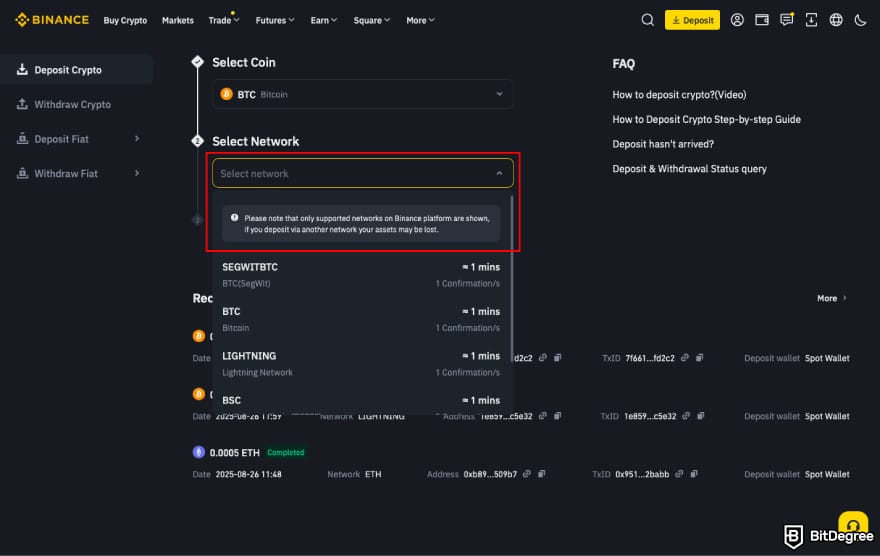The width and height of the screenshot is (880, 556).
Task: Click the Completed status on ETH deposit
Action: click(x=286, y=452)
